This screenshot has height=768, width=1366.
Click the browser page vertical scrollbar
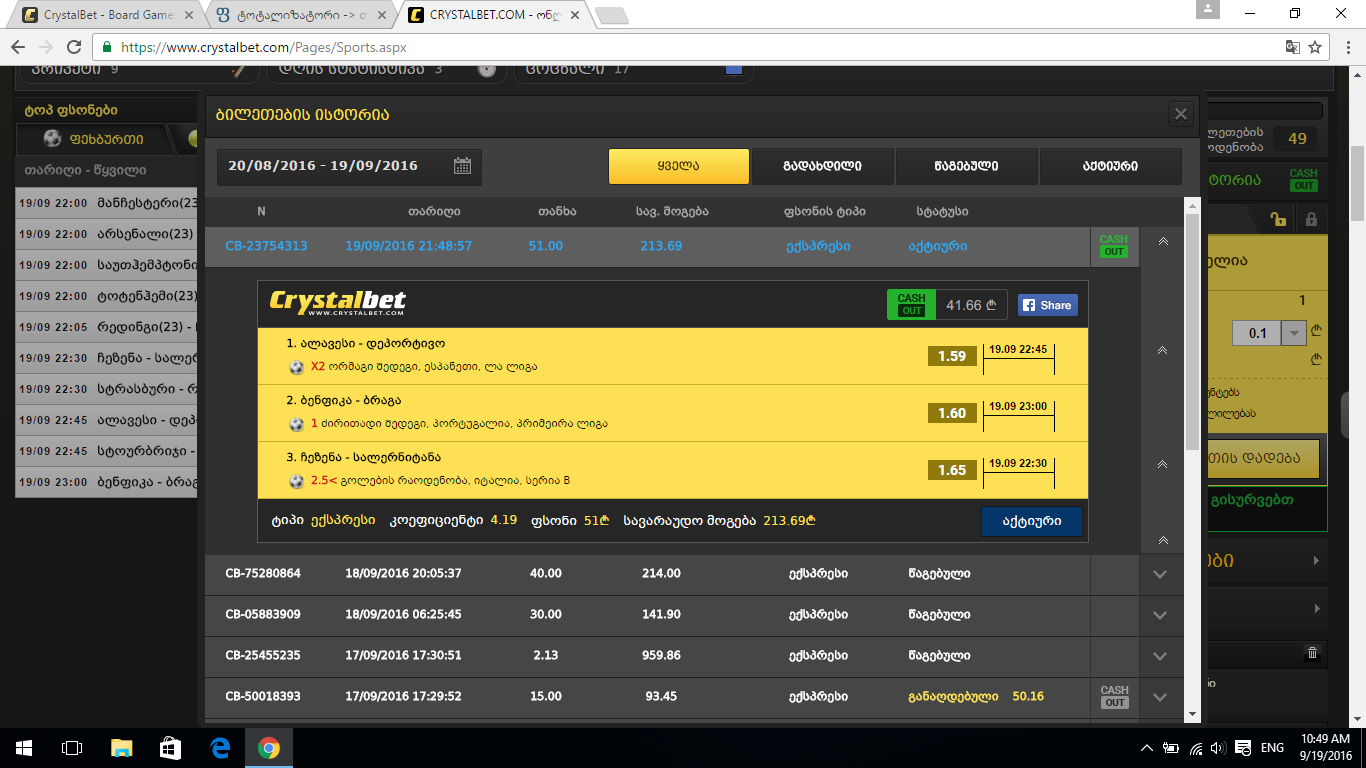pos(1358,184)
